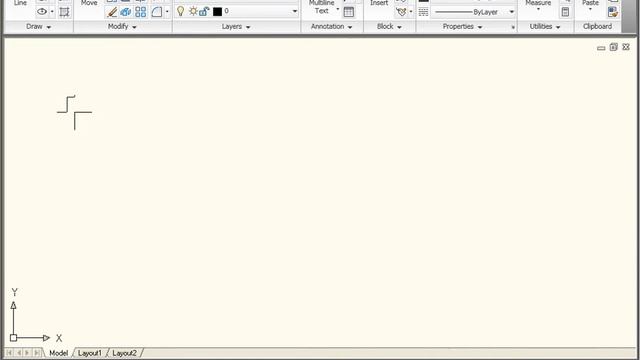This screenshot has height=360, width=640.
Task: Expand the Block panel
Action: click(389, 27)
